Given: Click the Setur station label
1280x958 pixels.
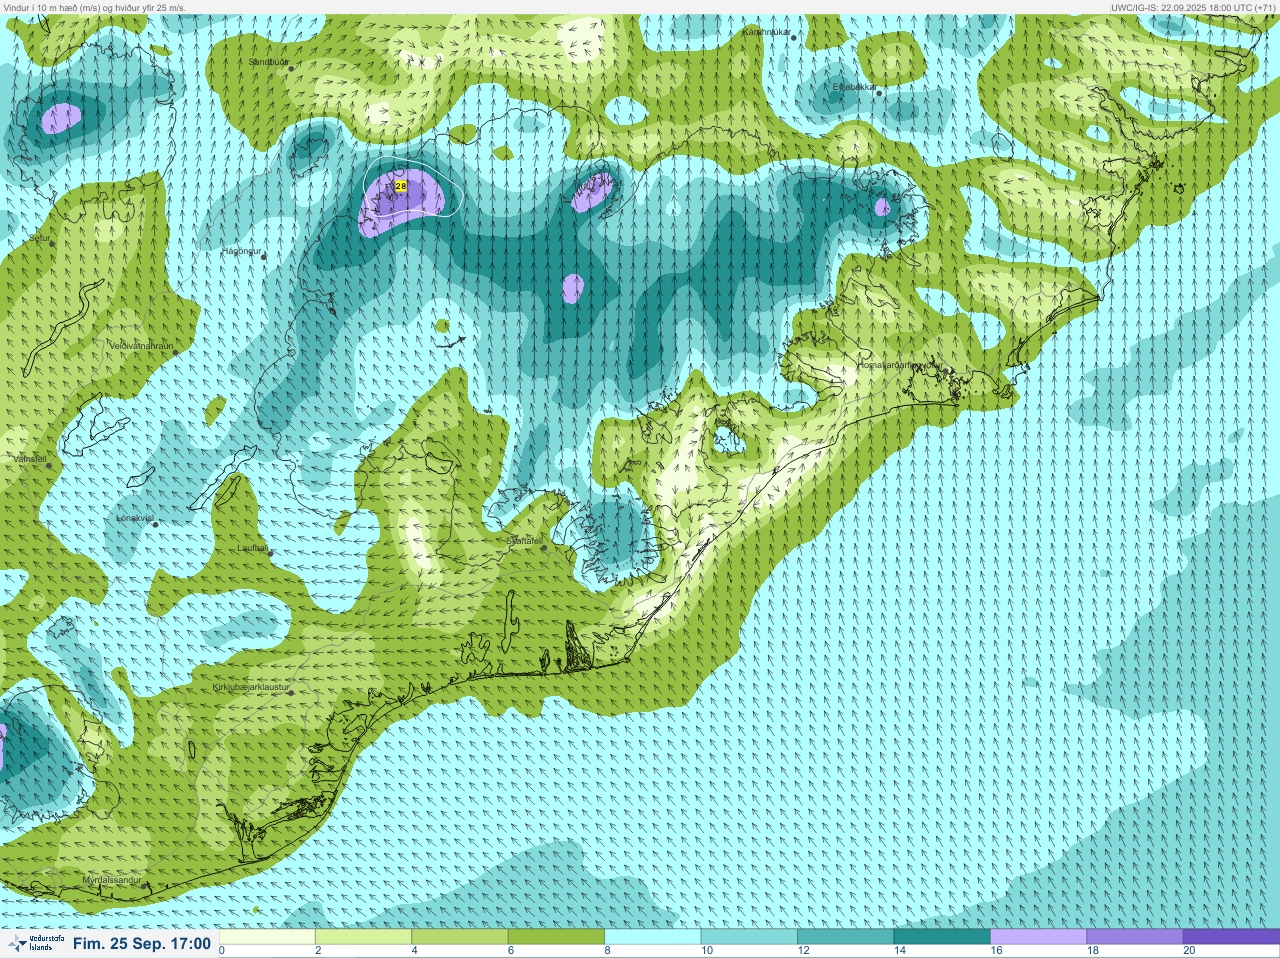Looking at the screenshot, I should [40, 239].
